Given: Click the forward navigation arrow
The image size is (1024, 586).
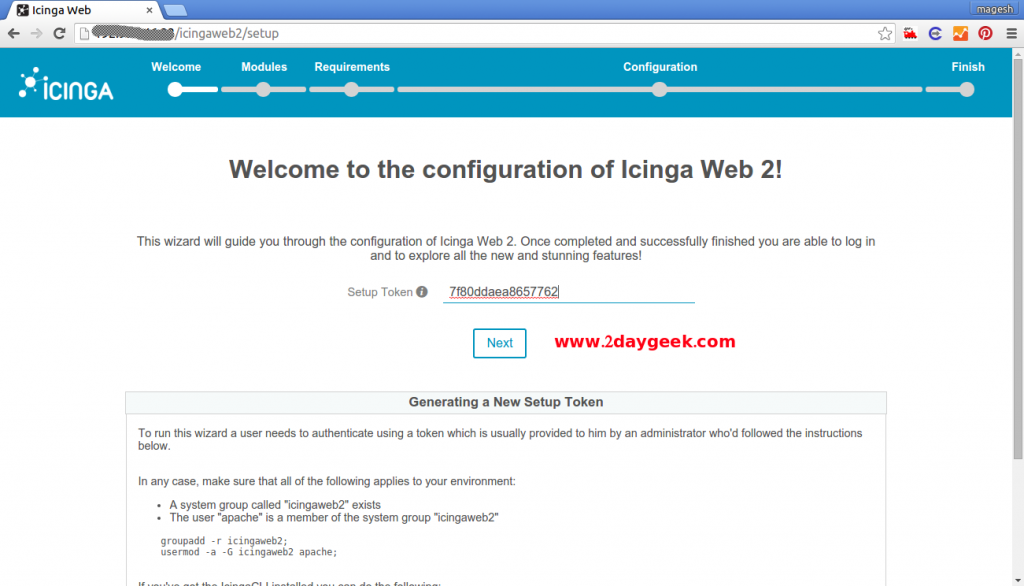Looking at the screenshot, I should (35, 32).
